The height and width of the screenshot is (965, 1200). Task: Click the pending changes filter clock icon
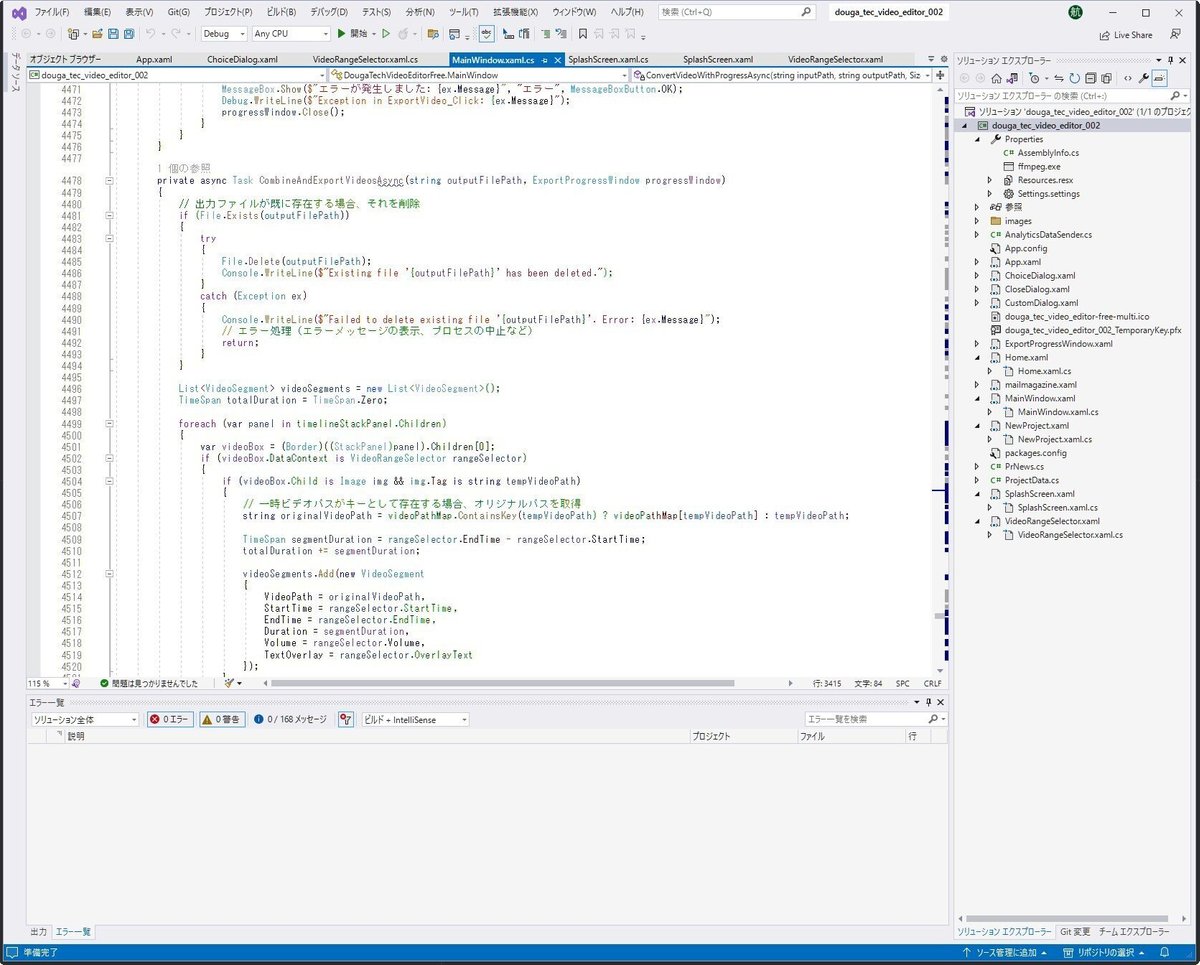[x=1035, y=78]
